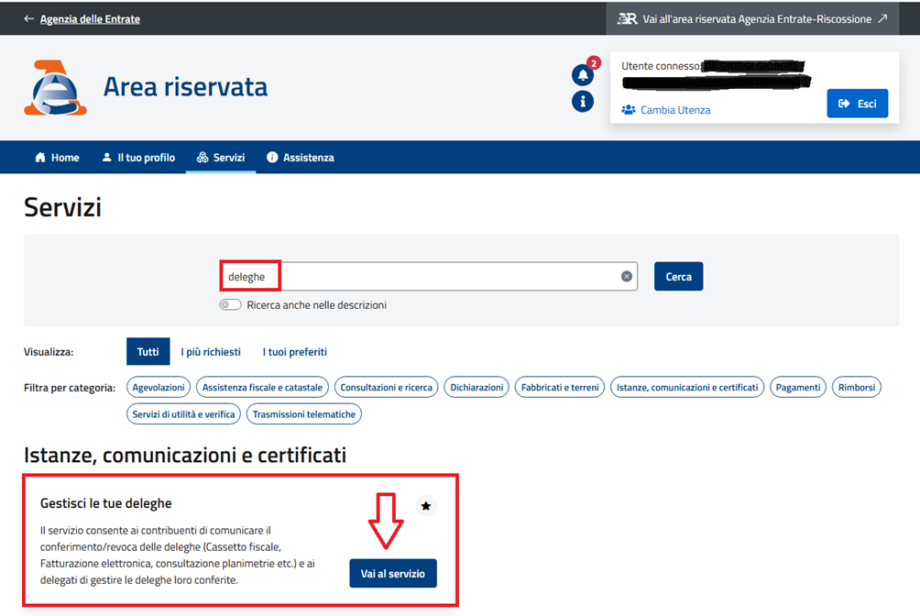Show I tuoi preferiti services
Screen dimensions: 920x616
point(295,352)
